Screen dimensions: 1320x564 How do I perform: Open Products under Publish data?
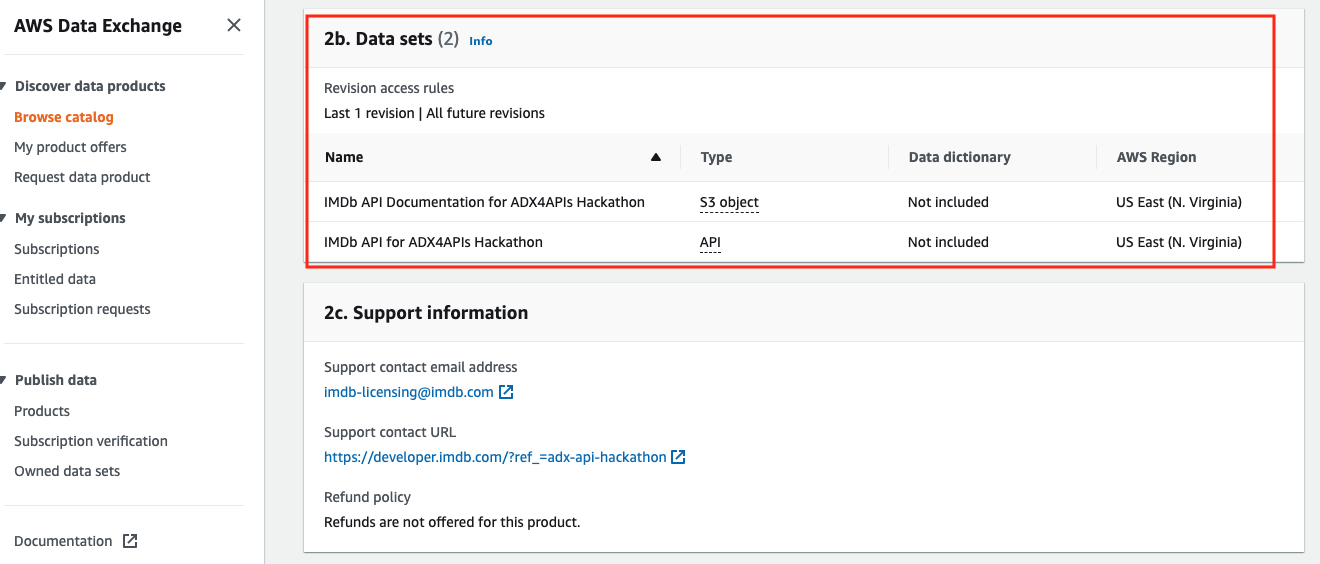(x=42, y=411)
